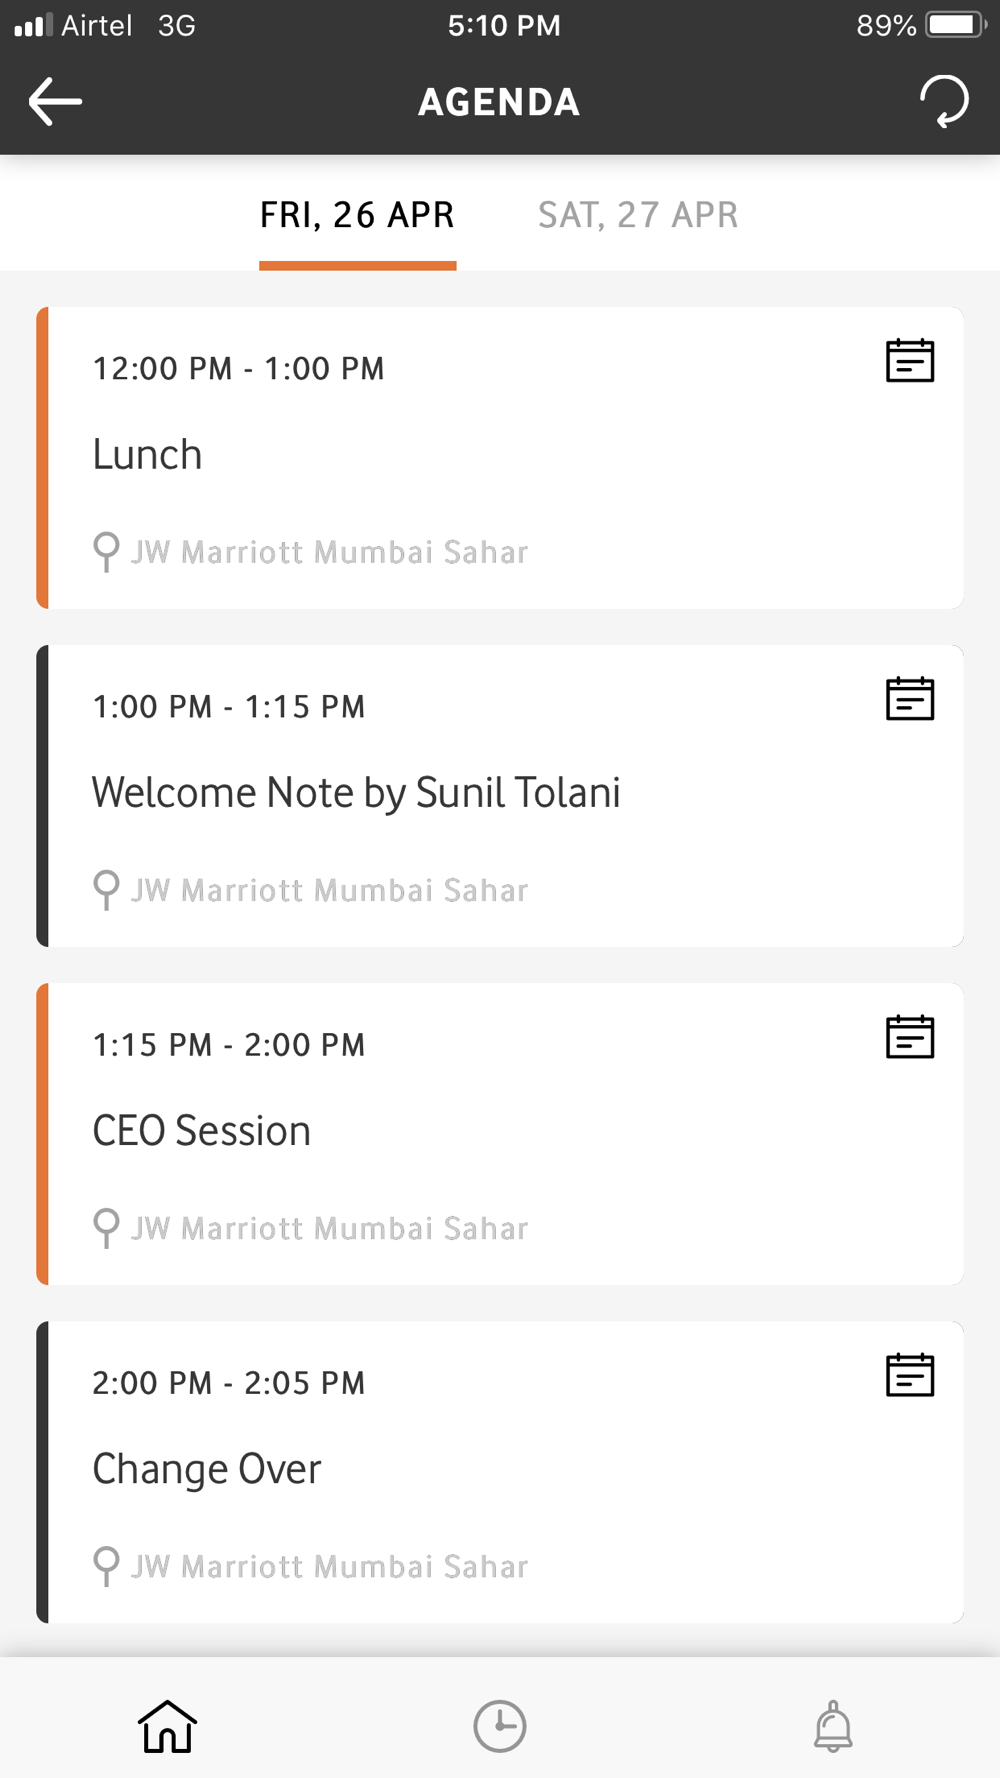Tap location pin icon on CEO Session

tap(106, 1227)
